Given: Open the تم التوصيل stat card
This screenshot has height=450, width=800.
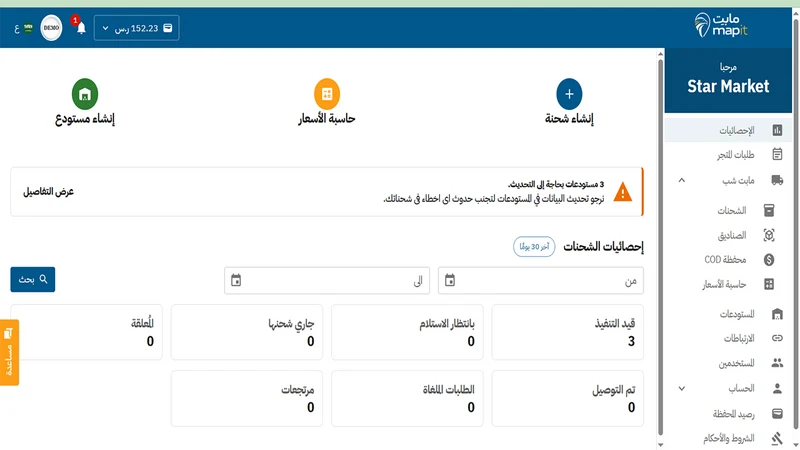Looking at the screenshot, I should tap(567, 398).
